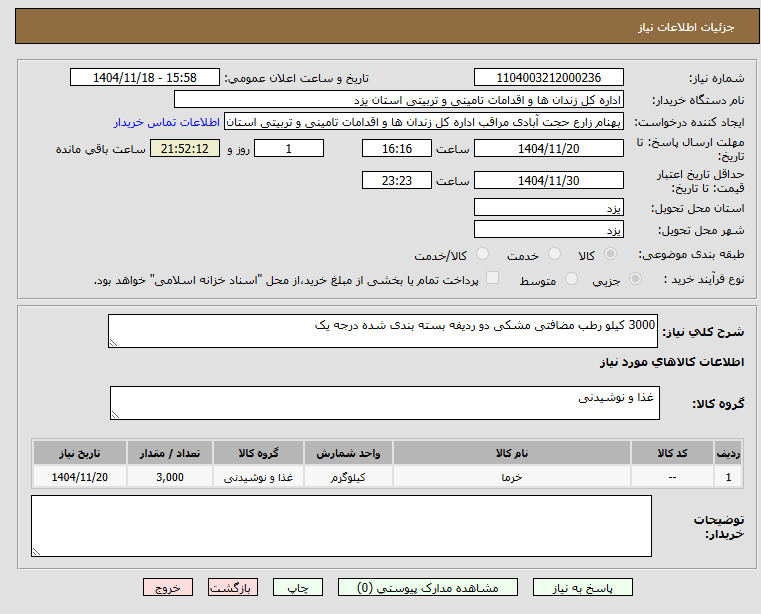Image resolution: width=761 pixels, height=614 pixels.
Task: Click resize handle of گروه کالا textarea
Action: 115,415
